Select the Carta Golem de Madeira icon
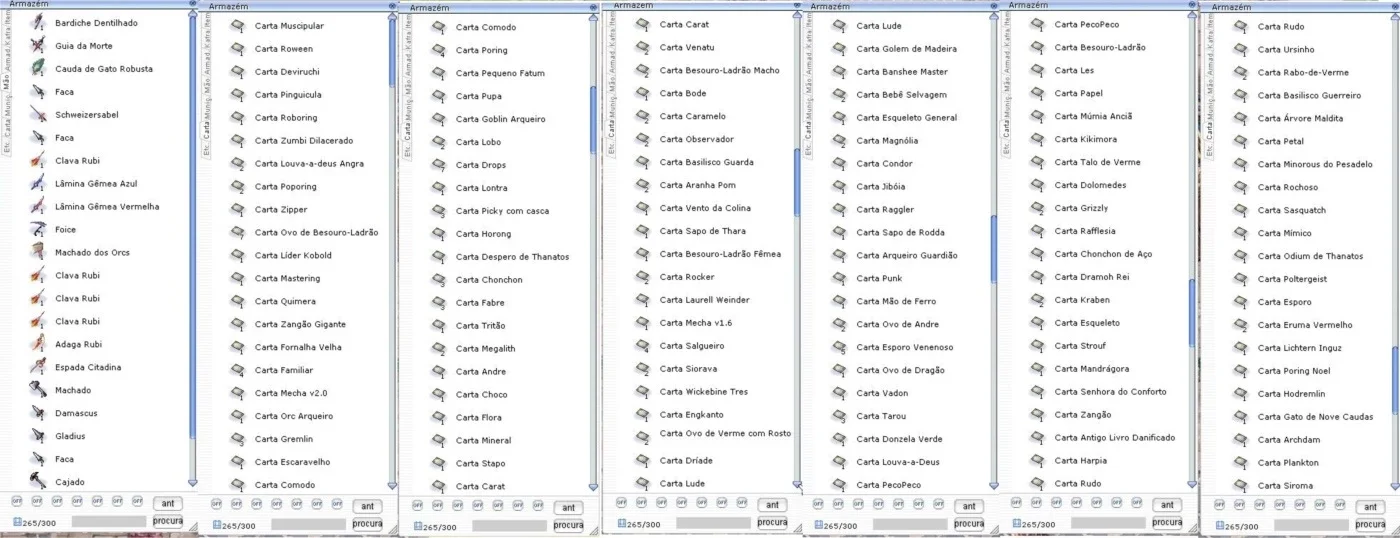This screenshot has width=1400, height=538. [x=839, y=48]
